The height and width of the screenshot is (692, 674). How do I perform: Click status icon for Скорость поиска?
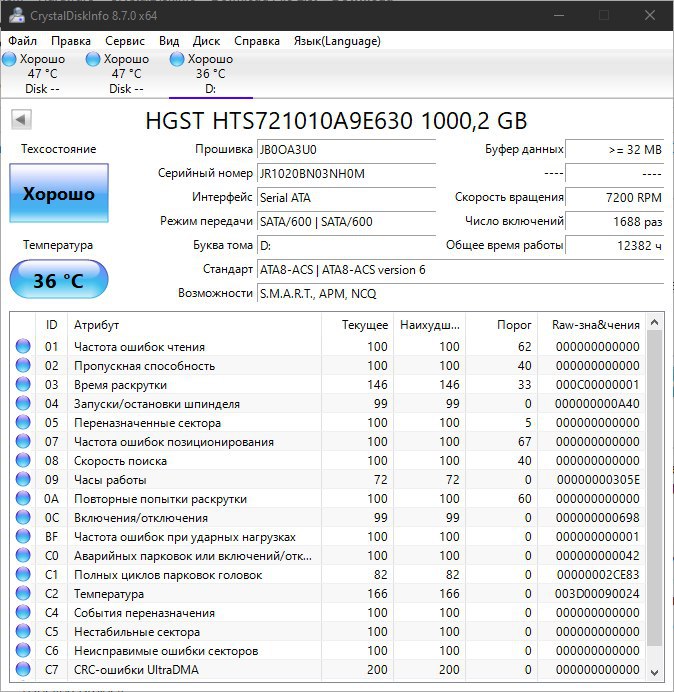(23, 460)
